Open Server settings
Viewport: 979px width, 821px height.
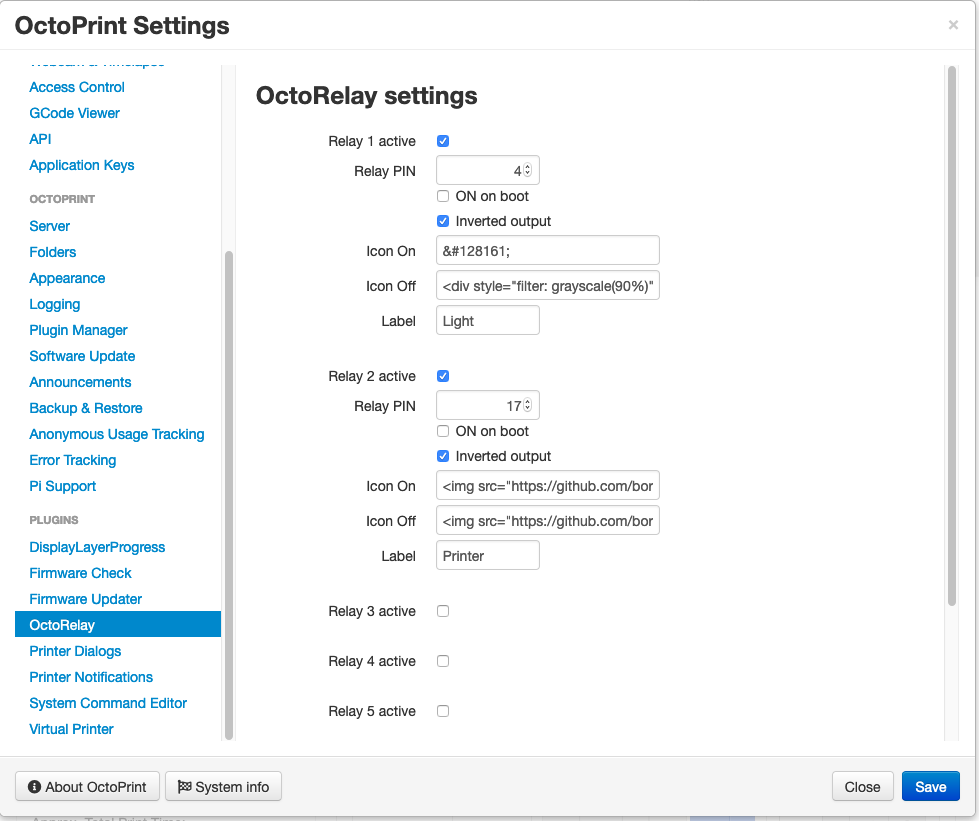[x=49, y=226]
